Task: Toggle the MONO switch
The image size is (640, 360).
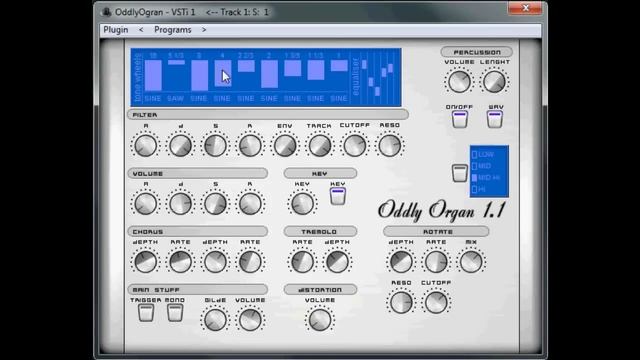Action: coord(175,313)
